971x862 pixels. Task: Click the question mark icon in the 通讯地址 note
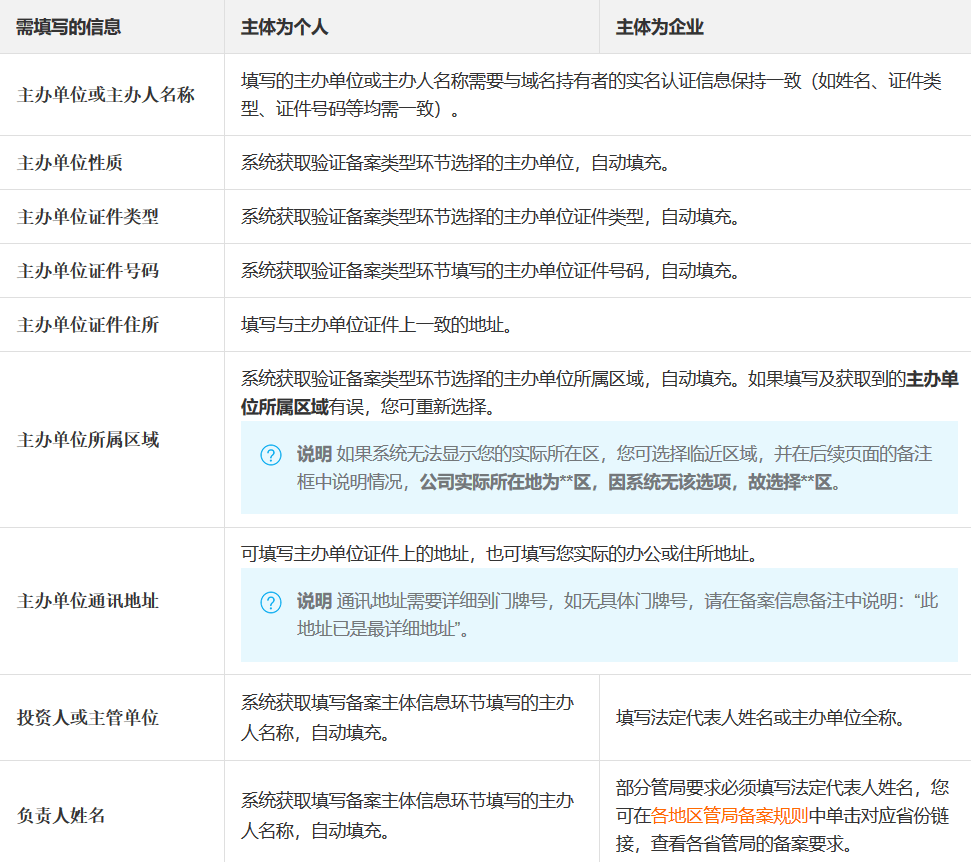[271, 602]
